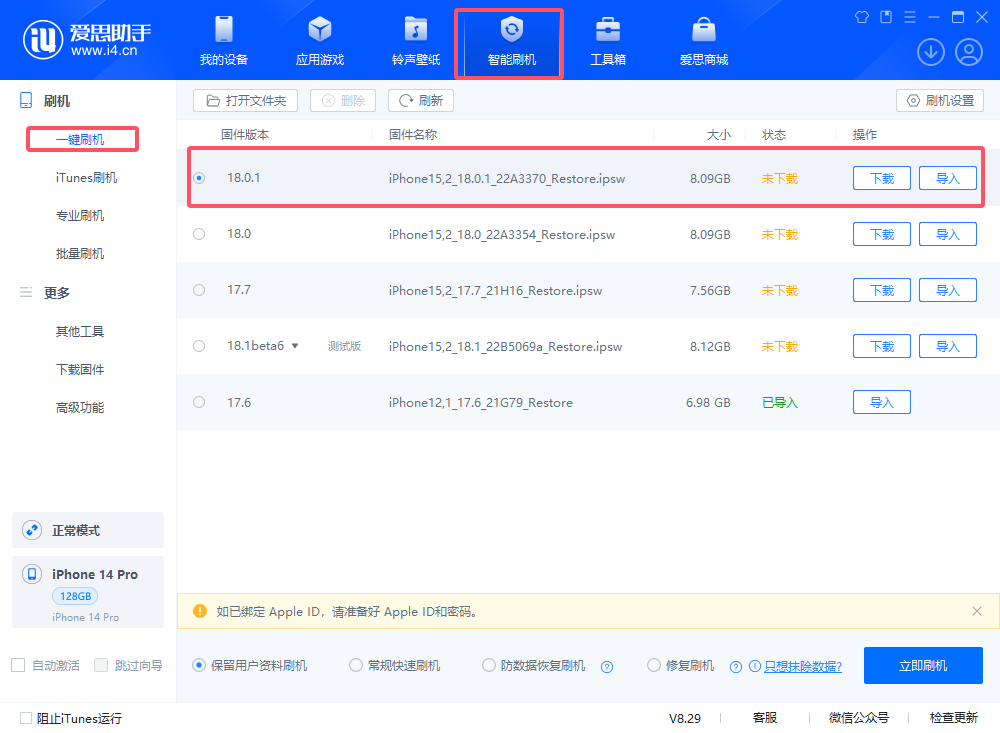Click the 刷机 phone icon in sidebar
This screenshot has height=733, width=1000.
coord(26,100)
